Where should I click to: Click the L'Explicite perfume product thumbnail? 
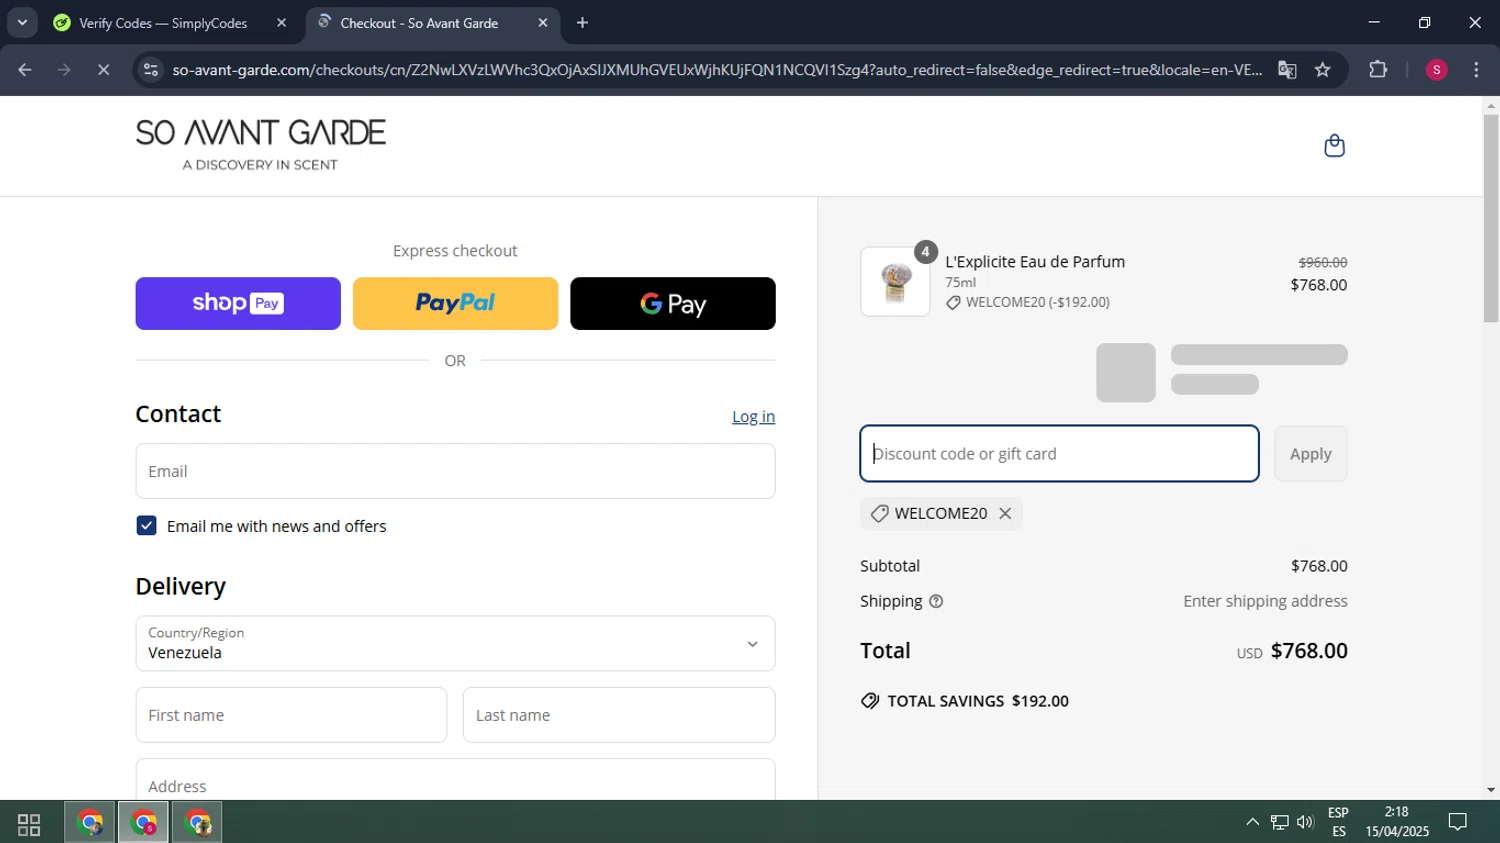pos(895,282)
